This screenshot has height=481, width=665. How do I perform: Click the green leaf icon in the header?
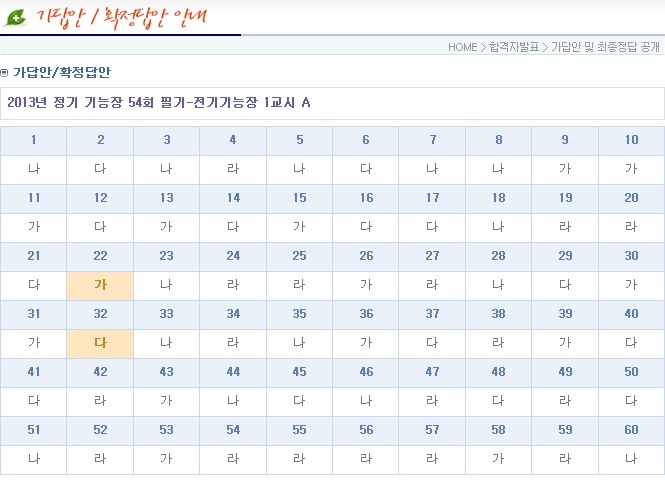(x=16, y=17)
